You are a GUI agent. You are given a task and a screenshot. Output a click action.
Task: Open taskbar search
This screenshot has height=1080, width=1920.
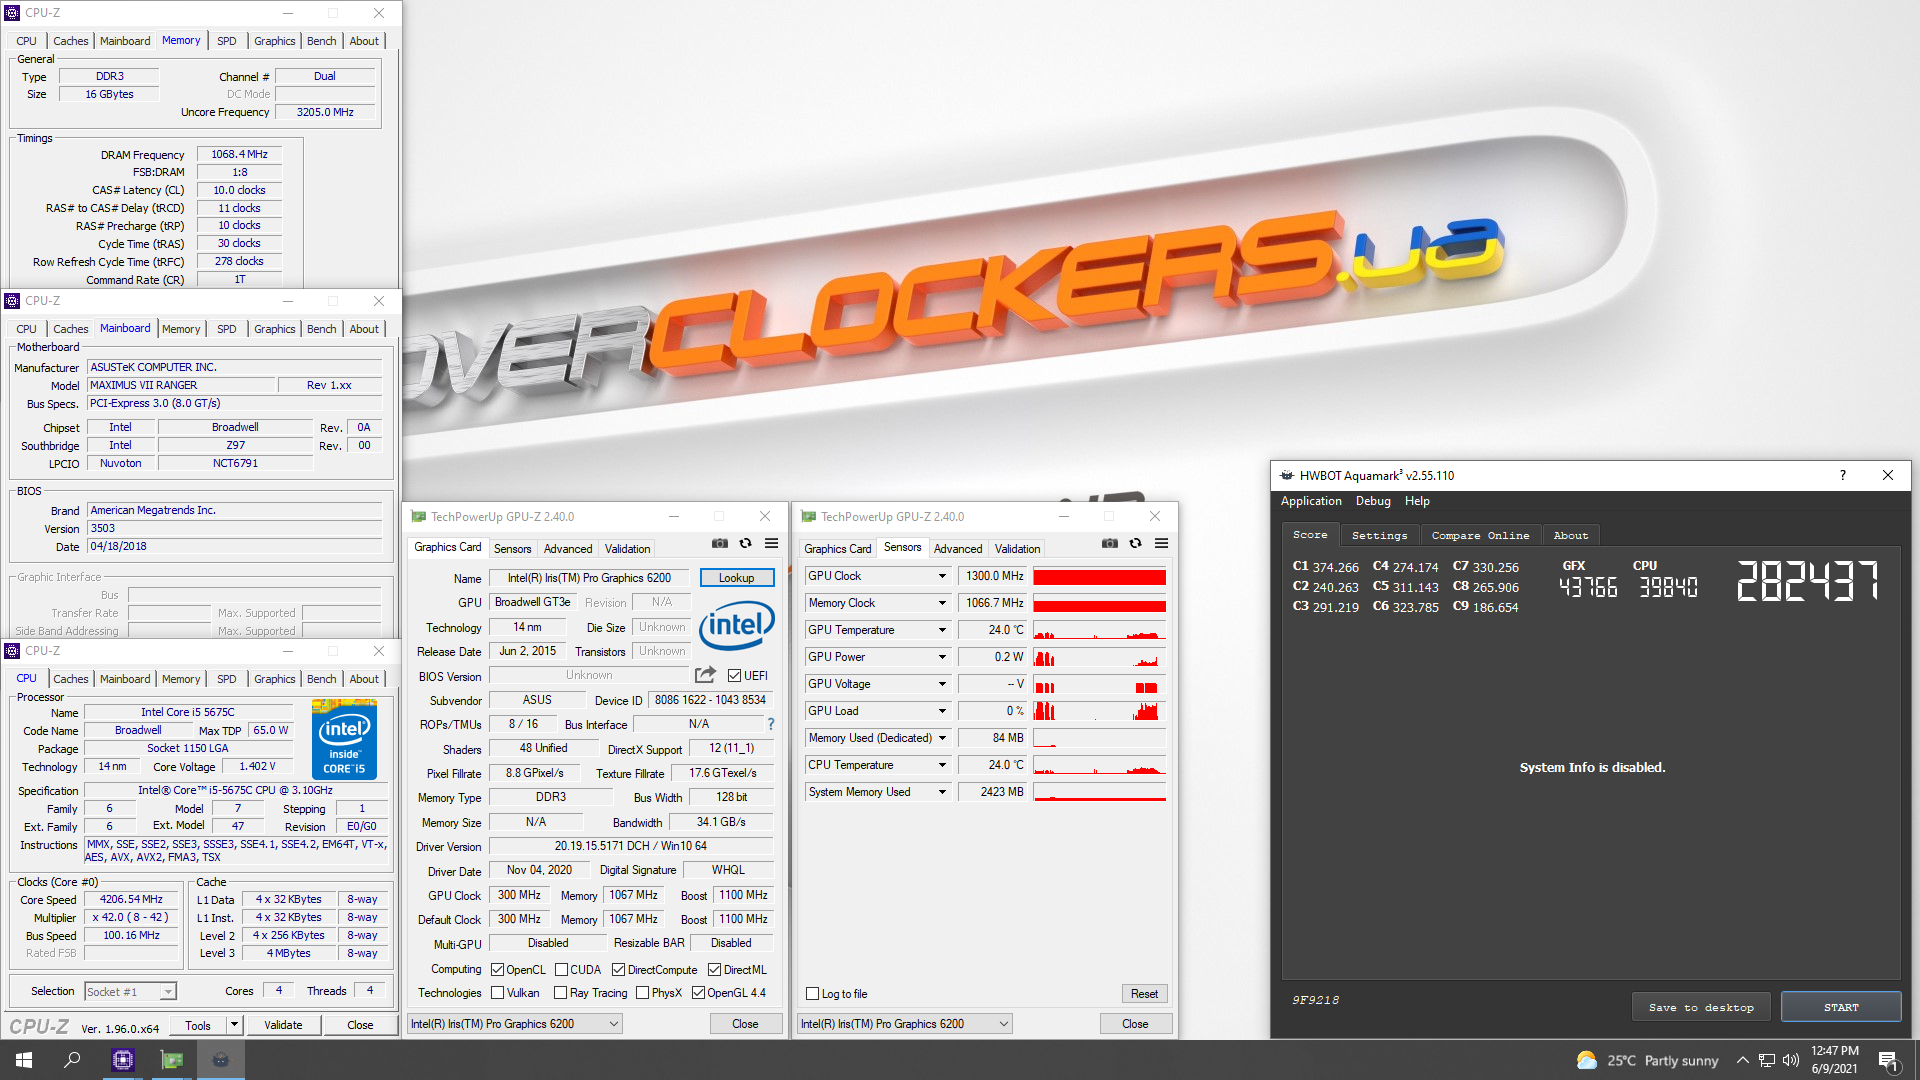[x=72, y=1060]
